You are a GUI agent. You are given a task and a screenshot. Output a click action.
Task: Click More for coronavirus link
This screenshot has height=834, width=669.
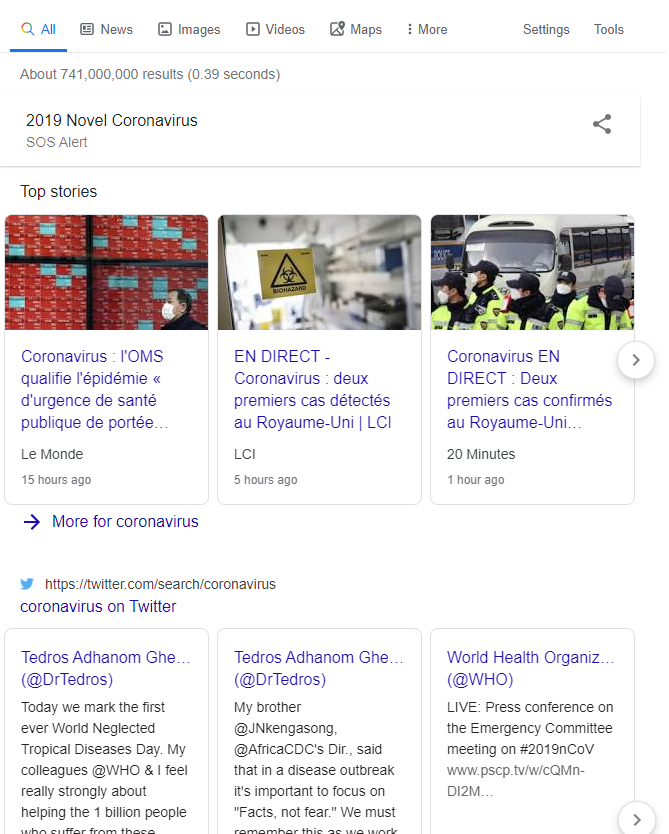(x=125, y=521)
